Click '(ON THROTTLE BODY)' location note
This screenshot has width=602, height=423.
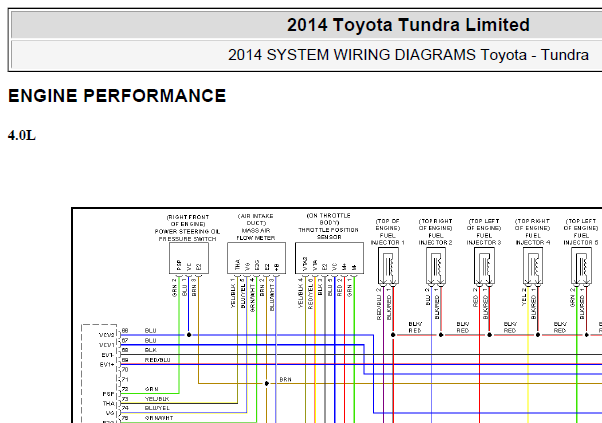point(329,219)
